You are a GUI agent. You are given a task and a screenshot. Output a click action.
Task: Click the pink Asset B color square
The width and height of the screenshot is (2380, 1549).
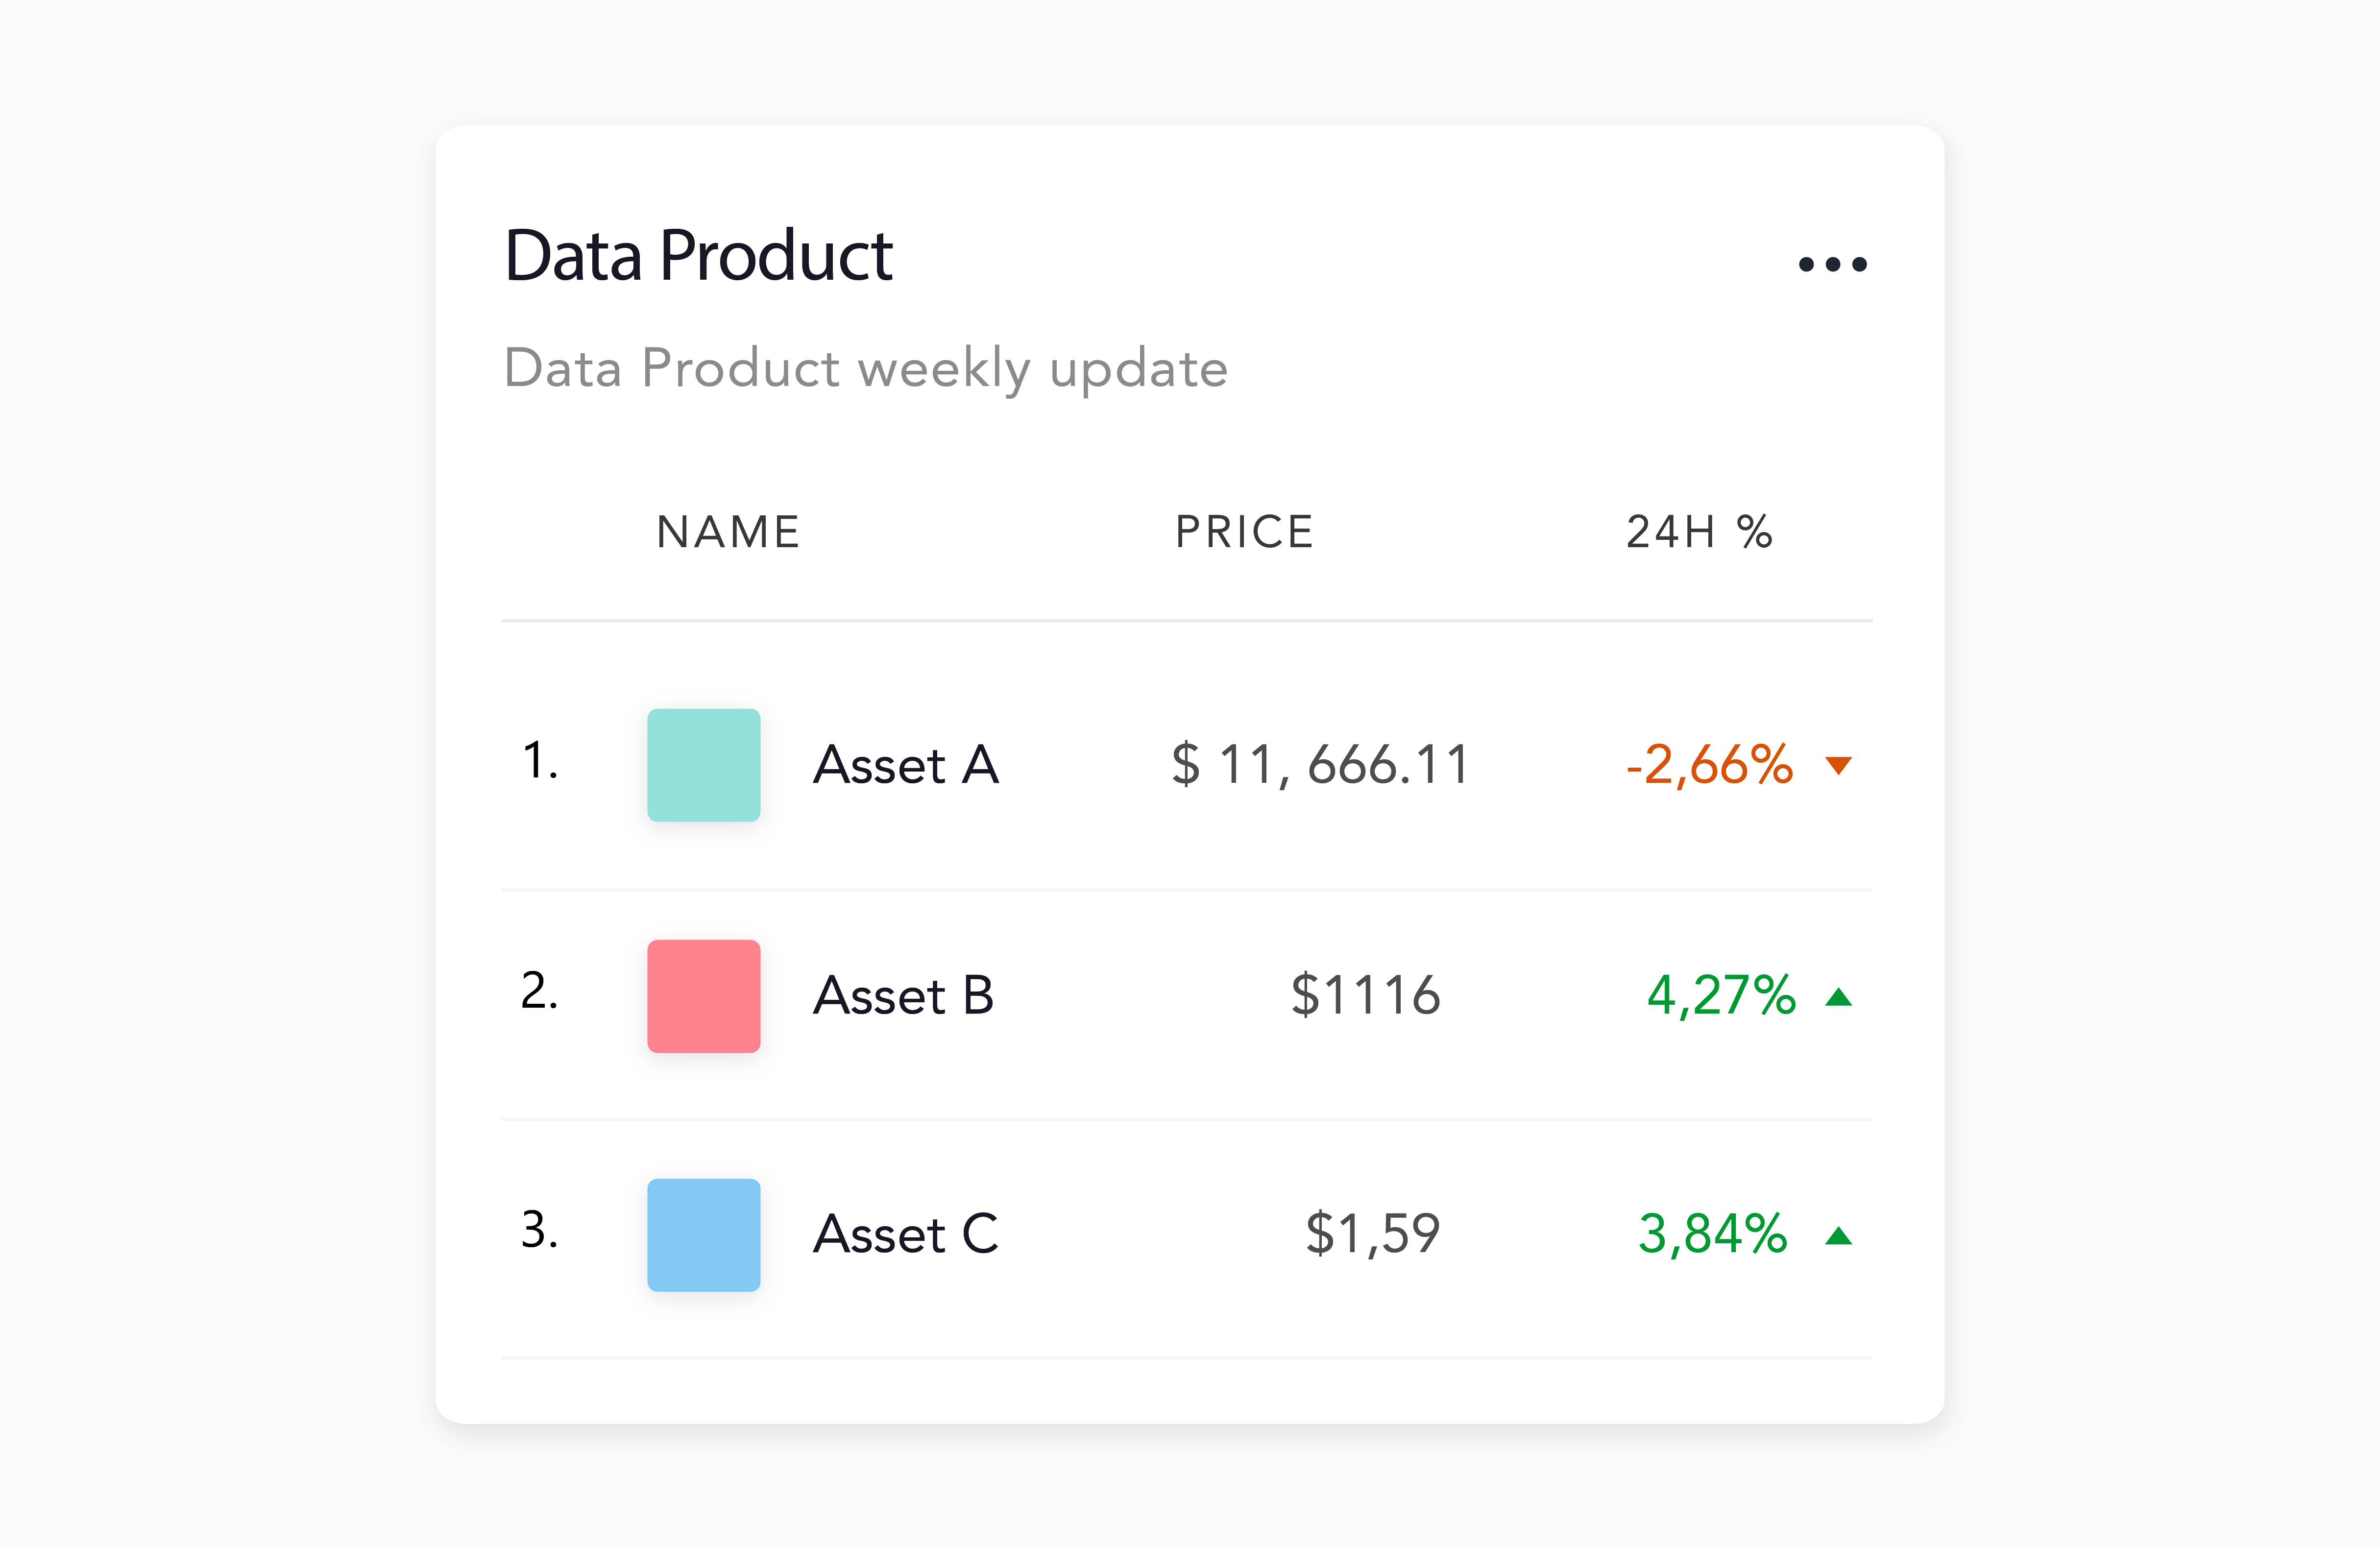(703, 996)
